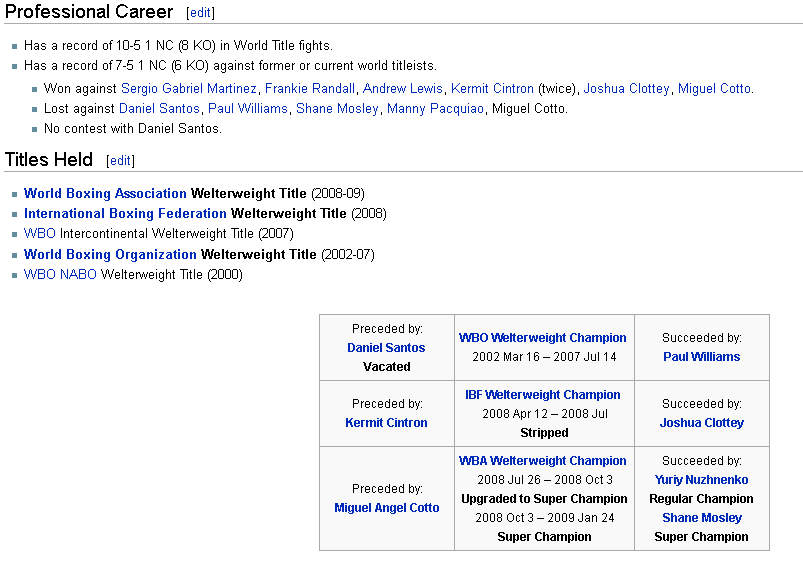Open WBA Welterweight Champion link in table
The height and width of the screenshot is (570, 803).
(x=543, y=461)
